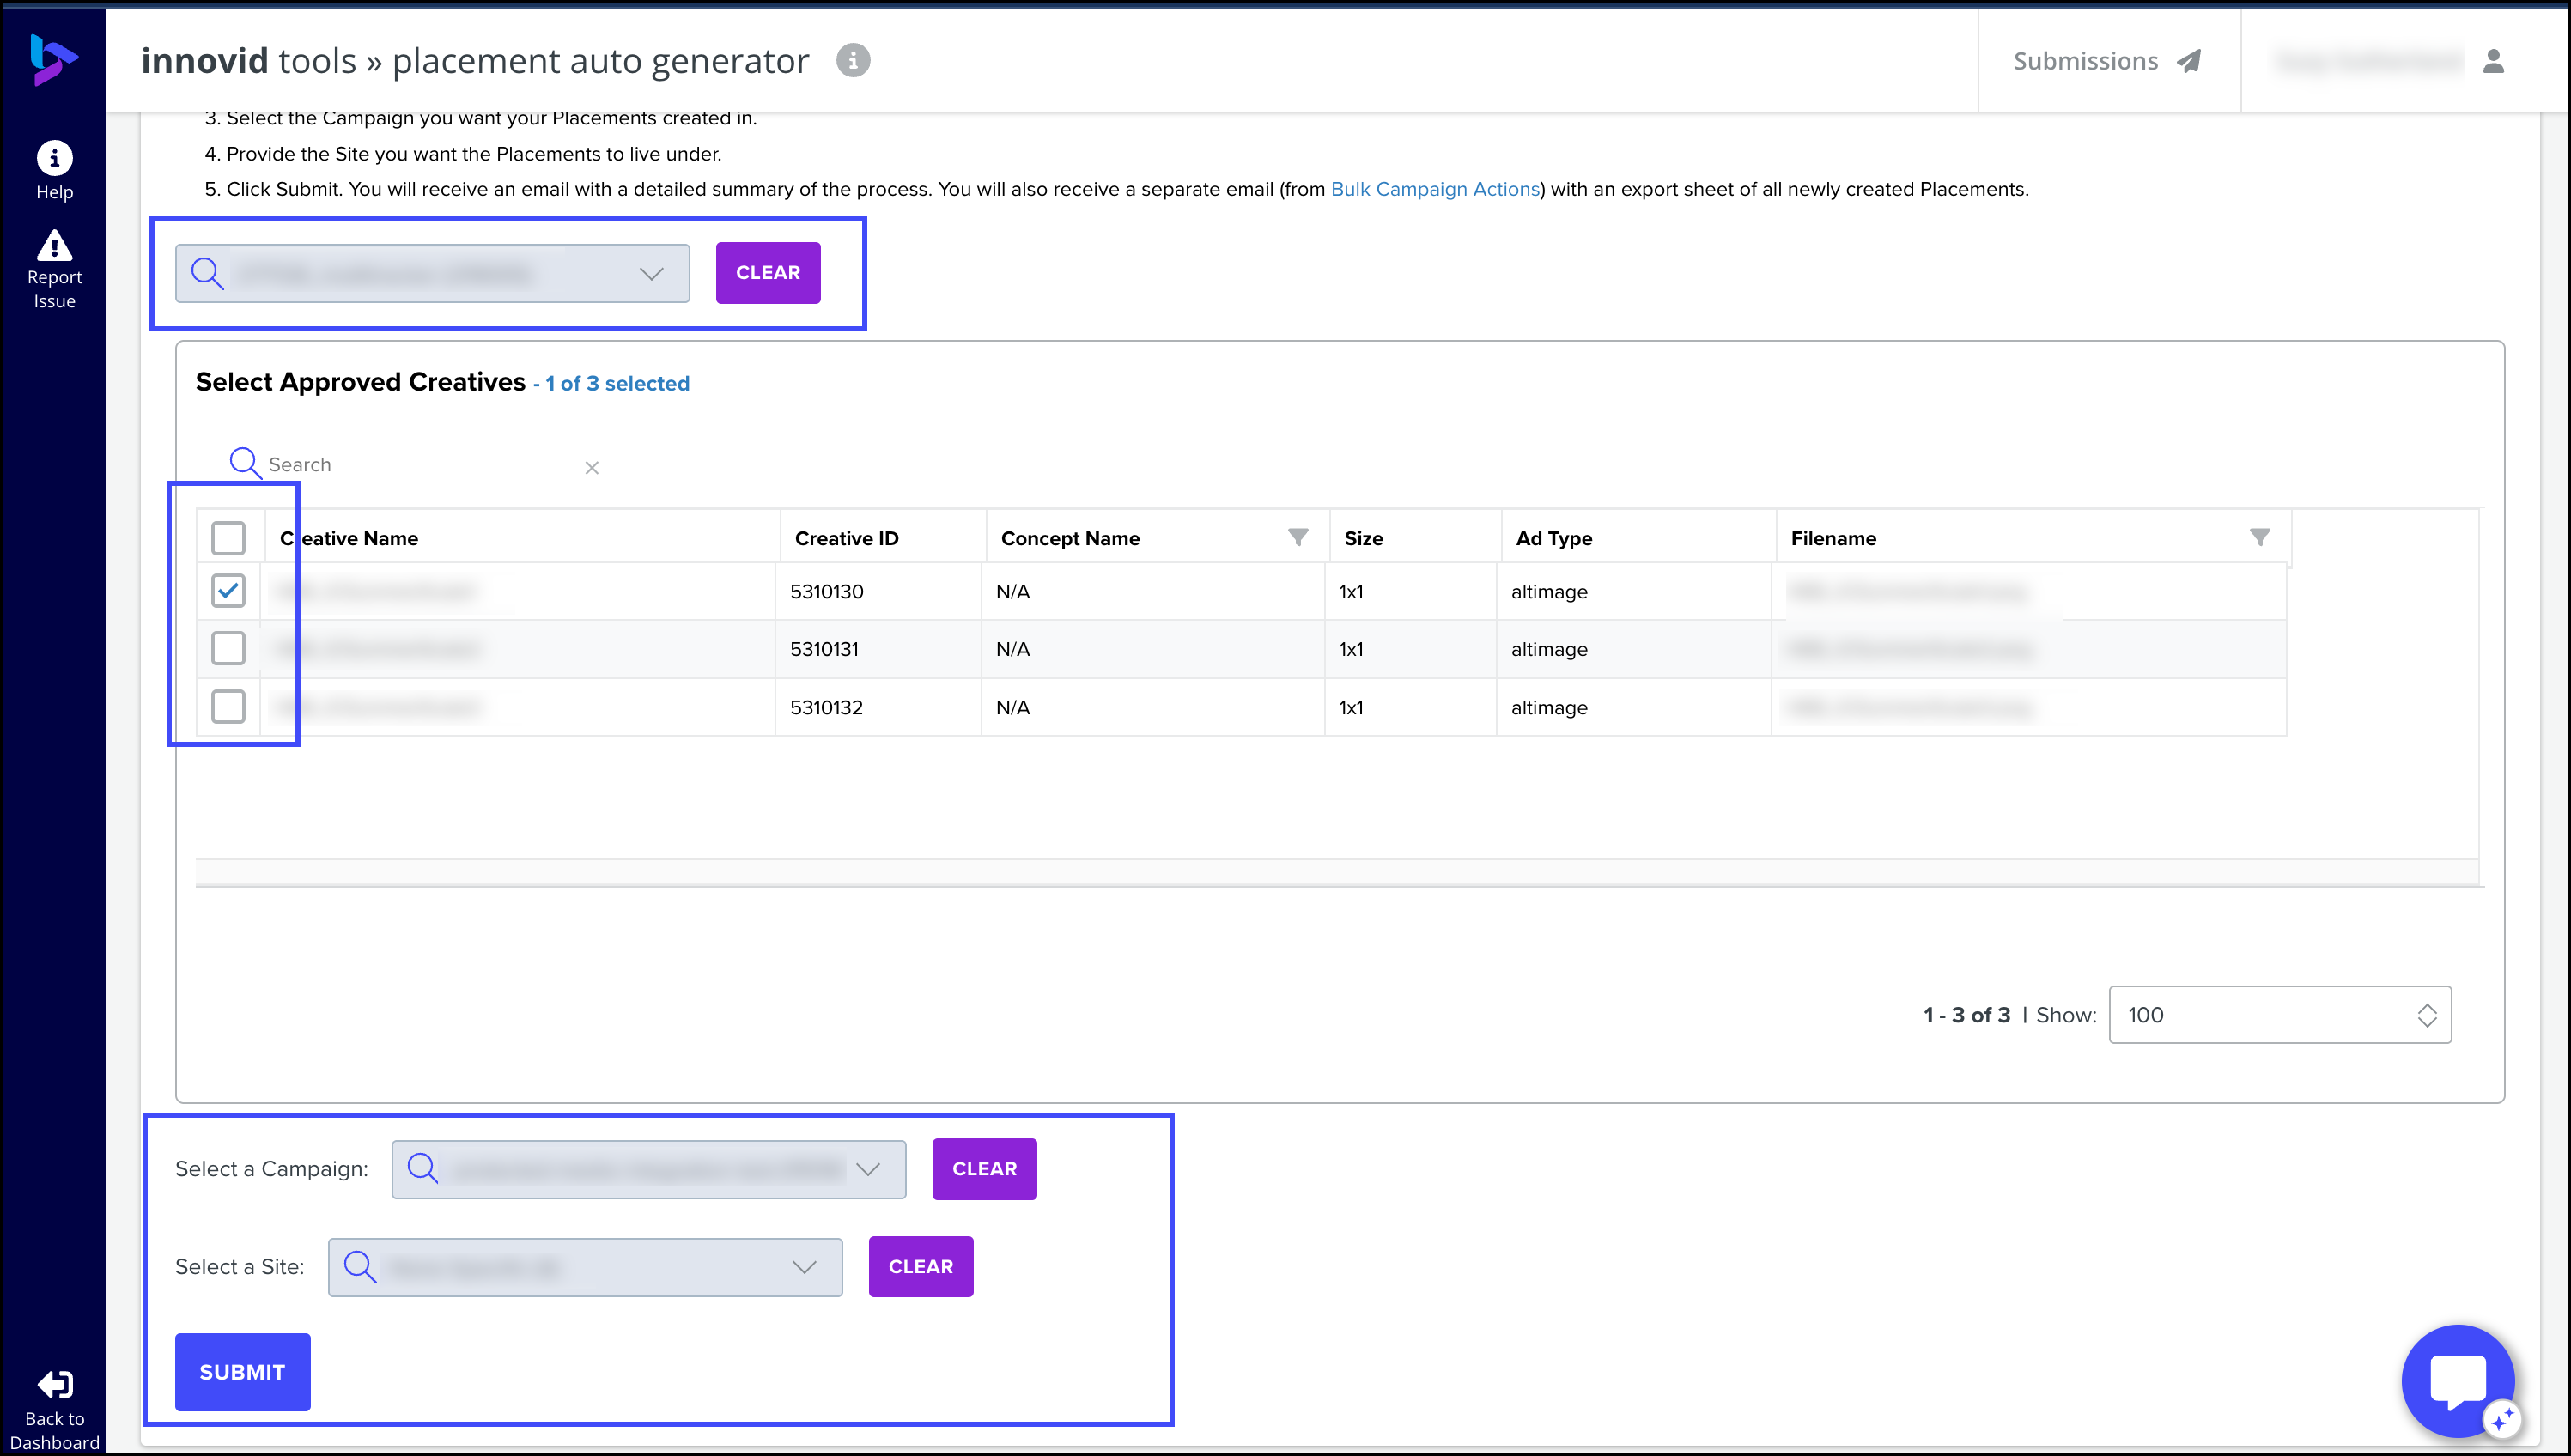The height and width of the screenshot is (1456, 2571).
Task: Clear the selected site
Action: [x=921, y=1267]
